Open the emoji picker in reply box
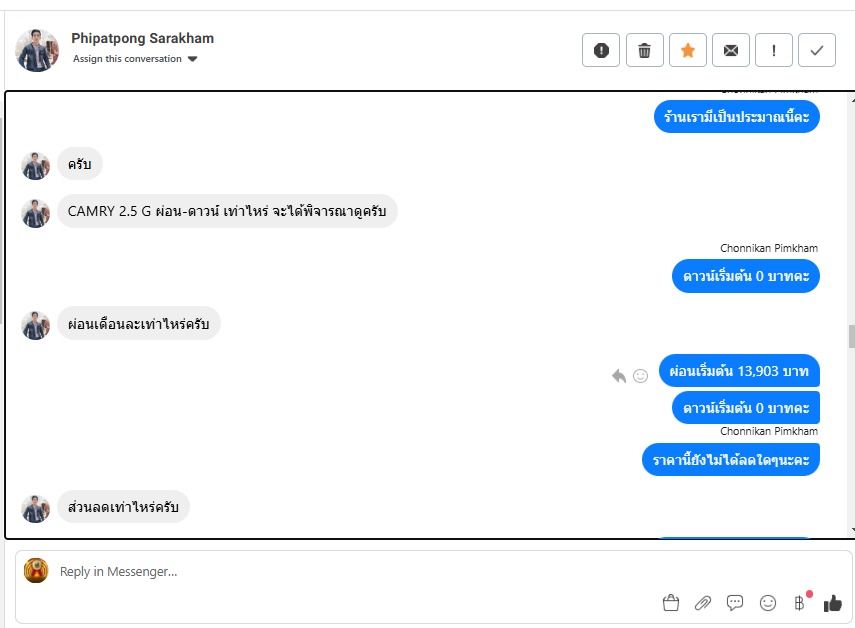Screen dimensions: 855x628 (x=768, y=603)
